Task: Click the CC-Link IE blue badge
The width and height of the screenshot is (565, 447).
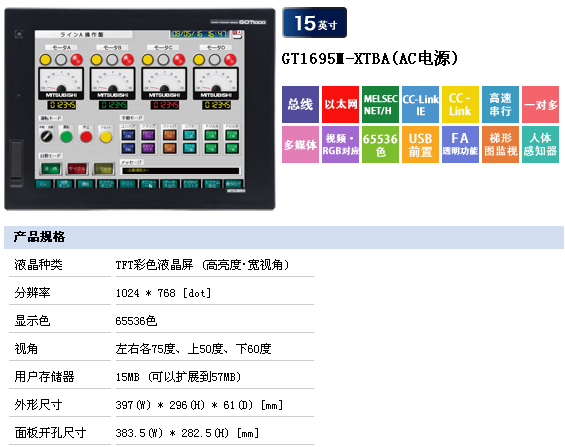Action: [420, 104]
